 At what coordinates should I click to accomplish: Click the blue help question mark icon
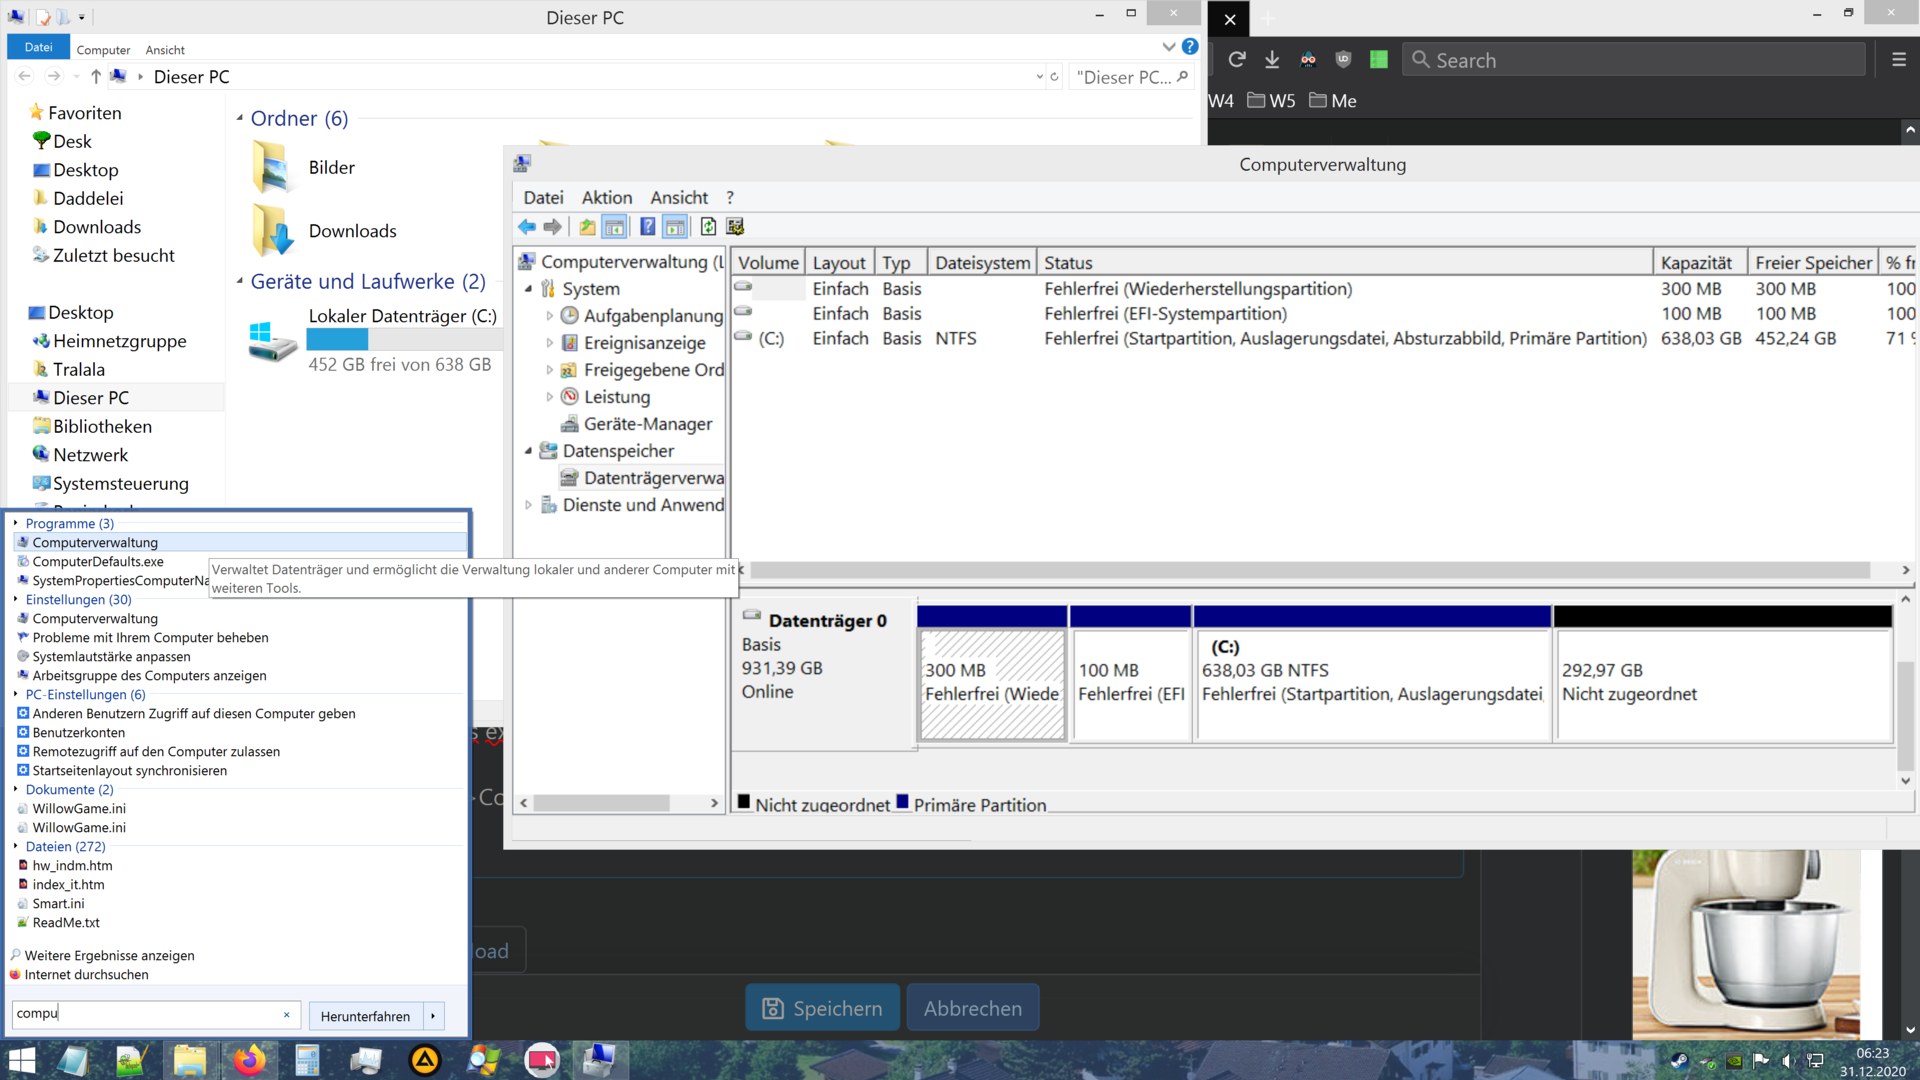tap(647, 227)
